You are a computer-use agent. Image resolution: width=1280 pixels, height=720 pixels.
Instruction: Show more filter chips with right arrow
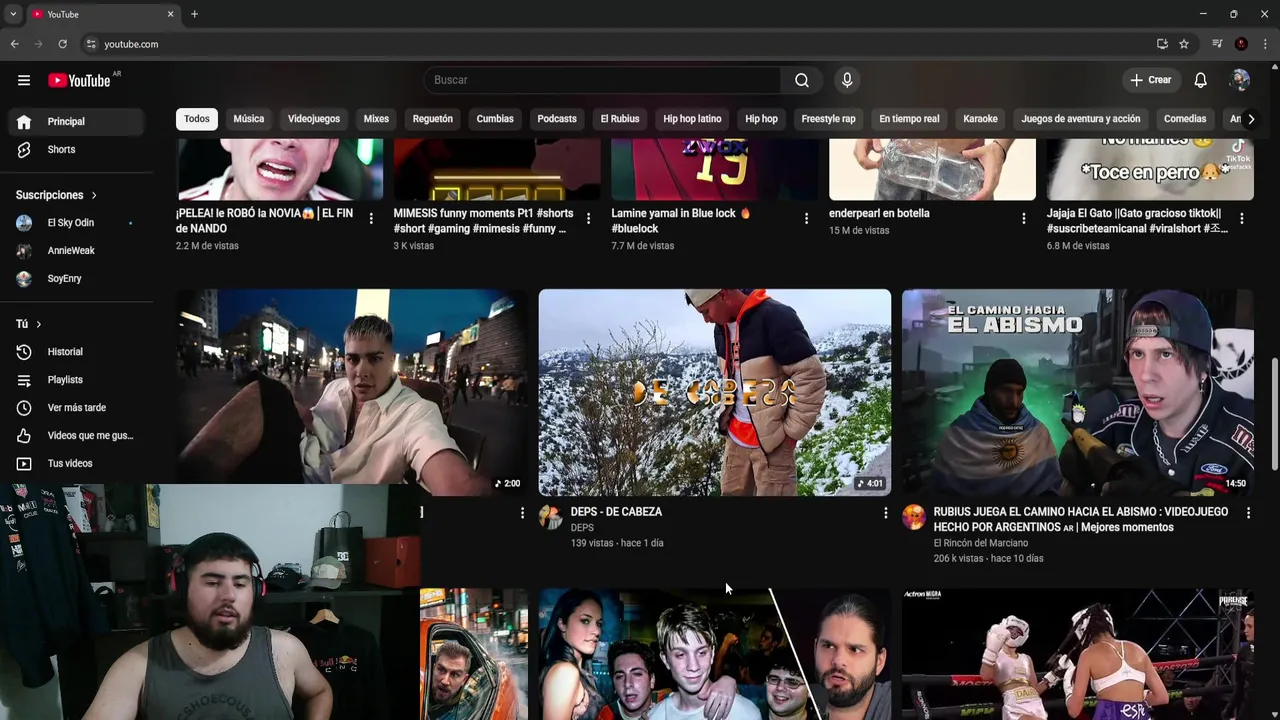(1250, 119)
